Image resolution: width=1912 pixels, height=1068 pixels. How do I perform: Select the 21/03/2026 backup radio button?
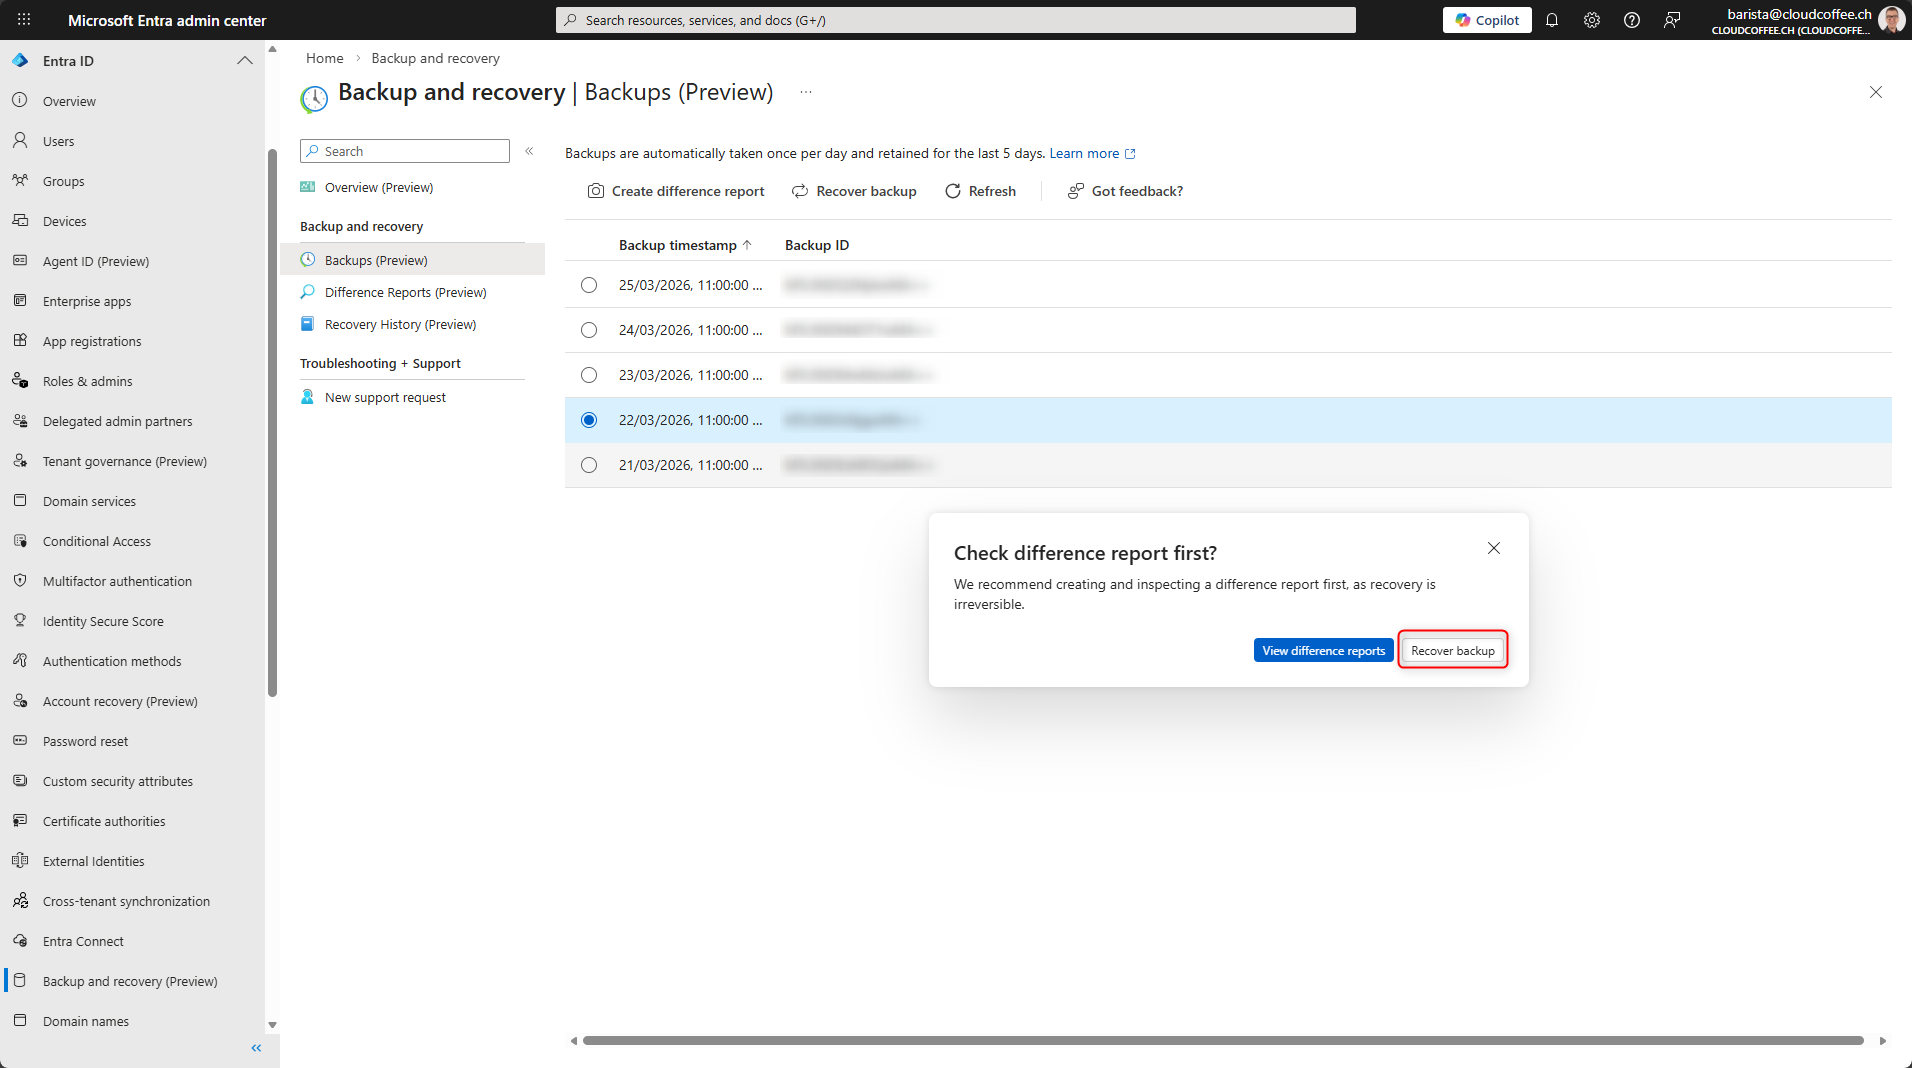(589, 465)
